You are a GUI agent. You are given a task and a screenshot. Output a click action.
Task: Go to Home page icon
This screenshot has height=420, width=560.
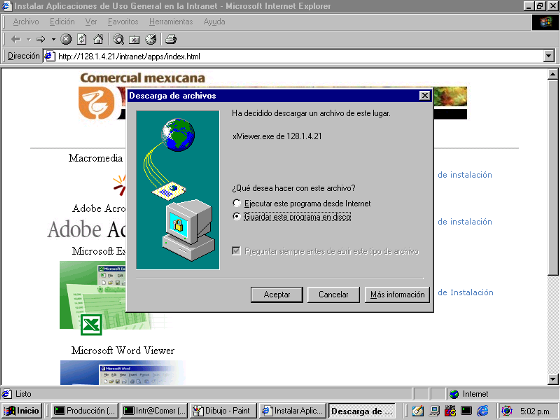coord(98,39)
